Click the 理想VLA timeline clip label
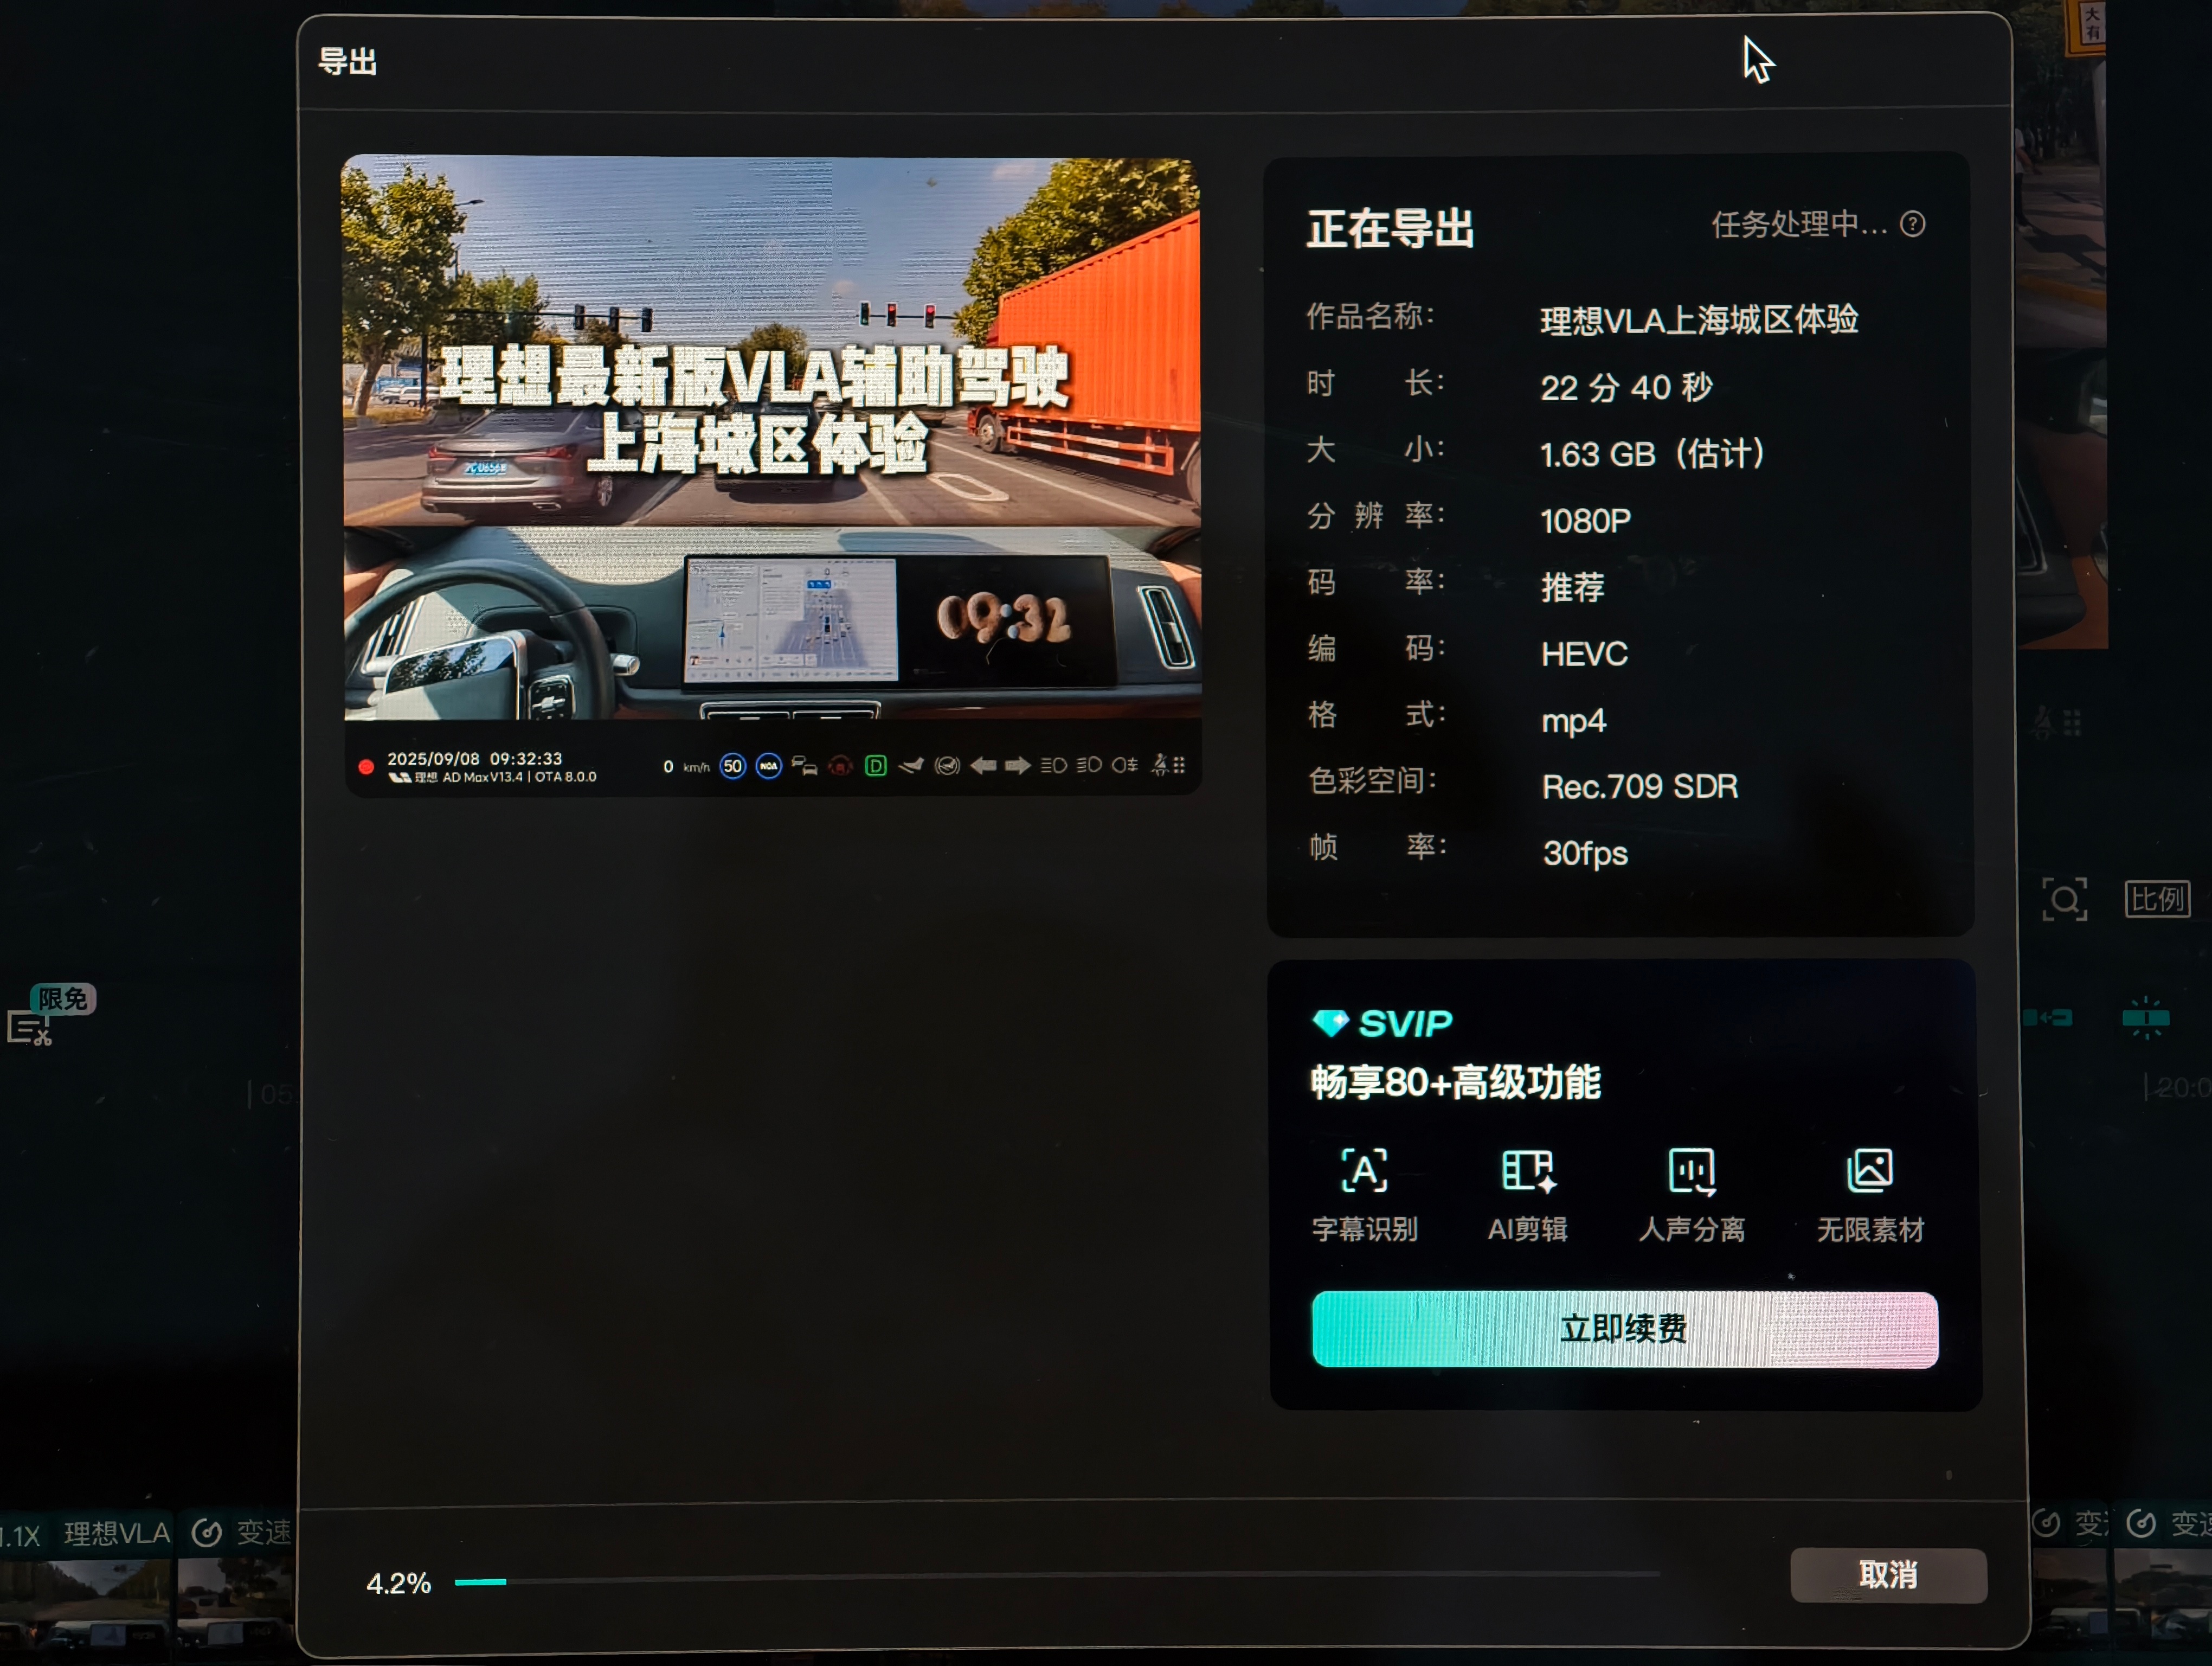2212x1666 pixels. pyautogui.click(x=117, y=1533)
